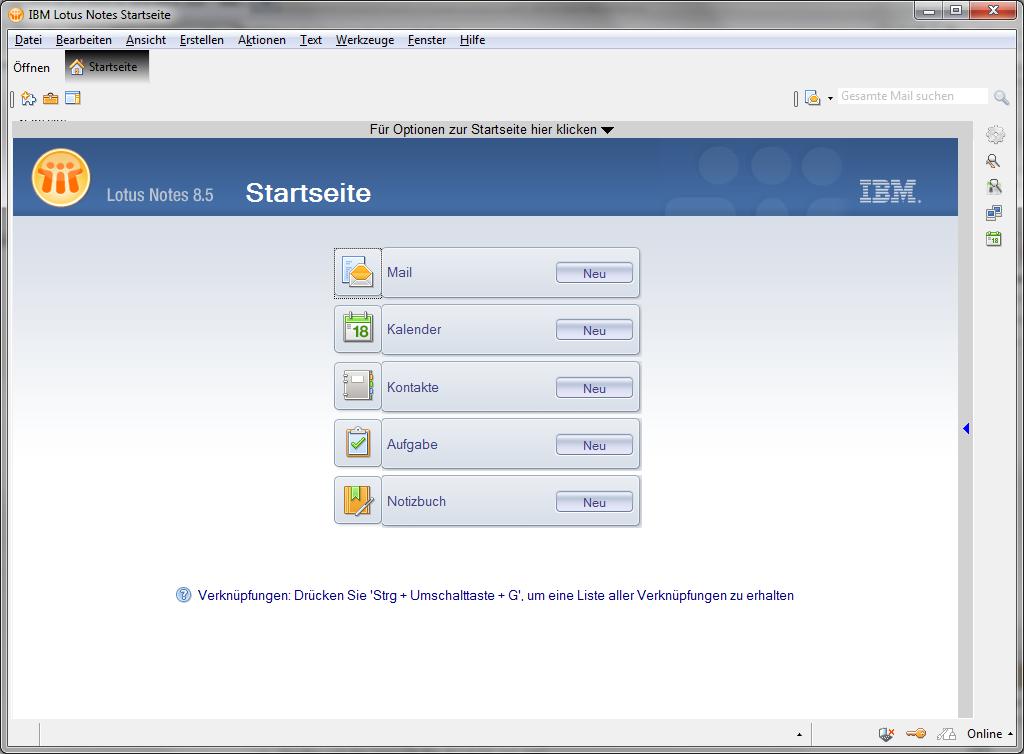Open the Werkzeuge menu

click(x=364, y=40)
